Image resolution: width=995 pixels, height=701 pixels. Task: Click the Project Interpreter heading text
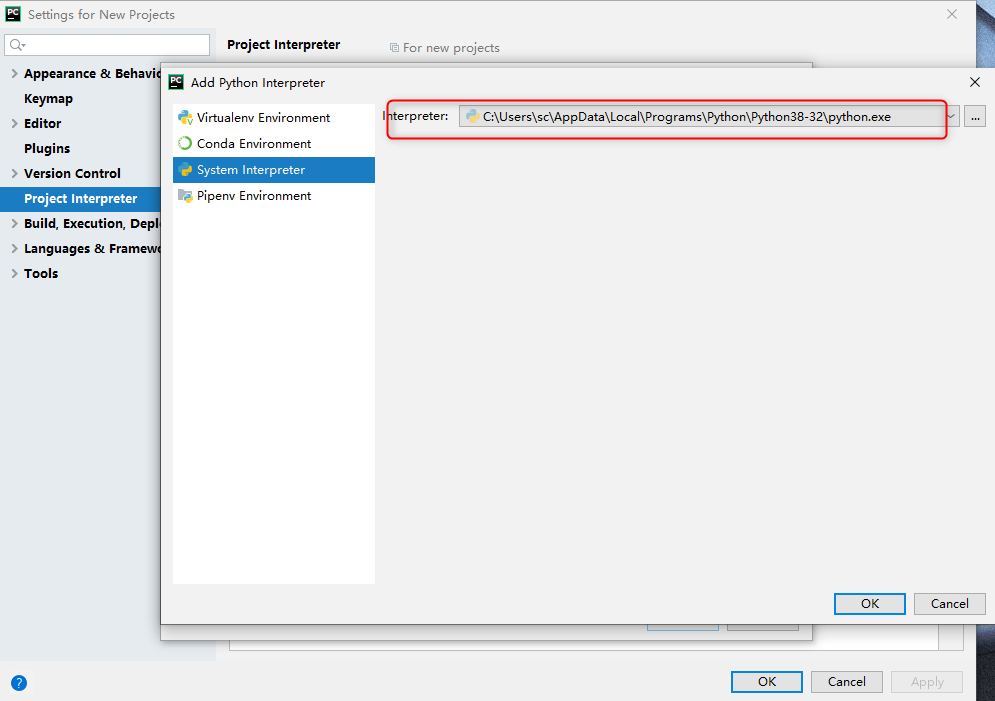[x=284, y=44]
